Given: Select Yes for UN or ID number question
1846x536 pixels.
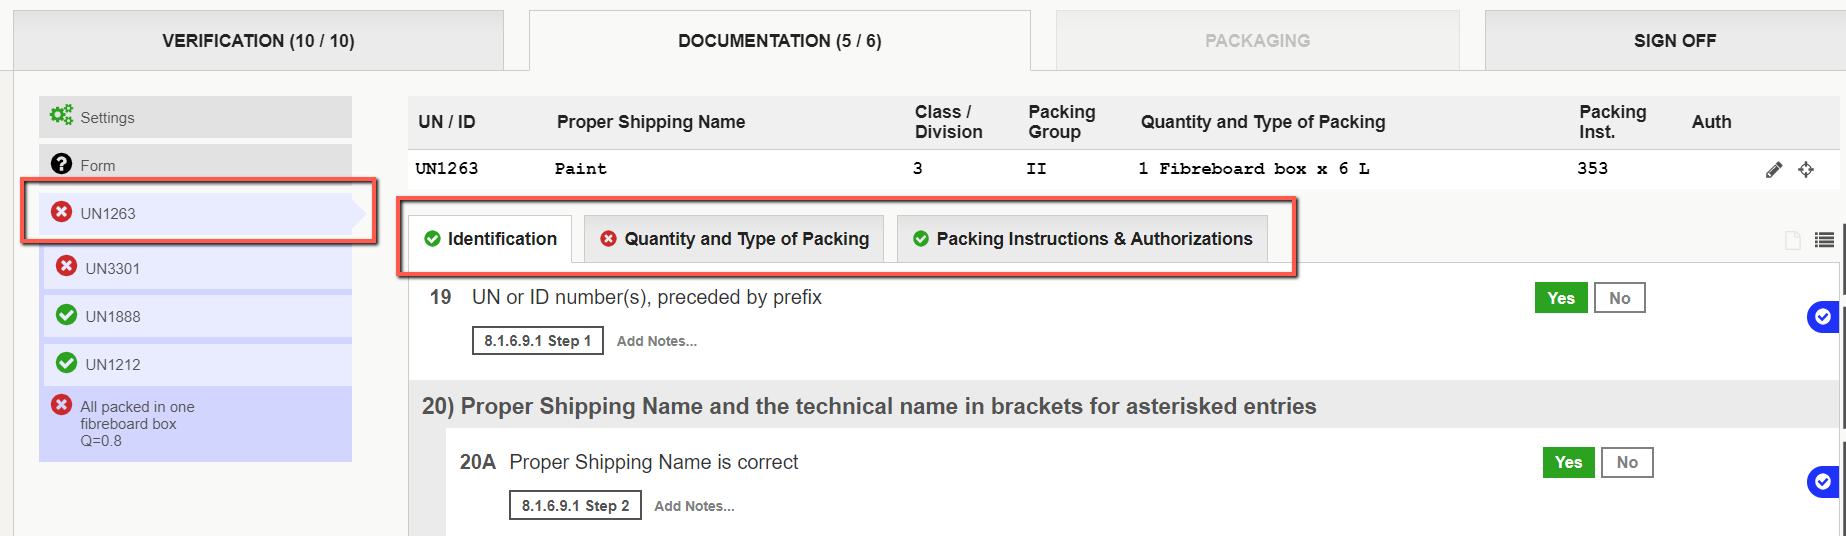Looking at the screenshot, I should (x=1561, y=298).
